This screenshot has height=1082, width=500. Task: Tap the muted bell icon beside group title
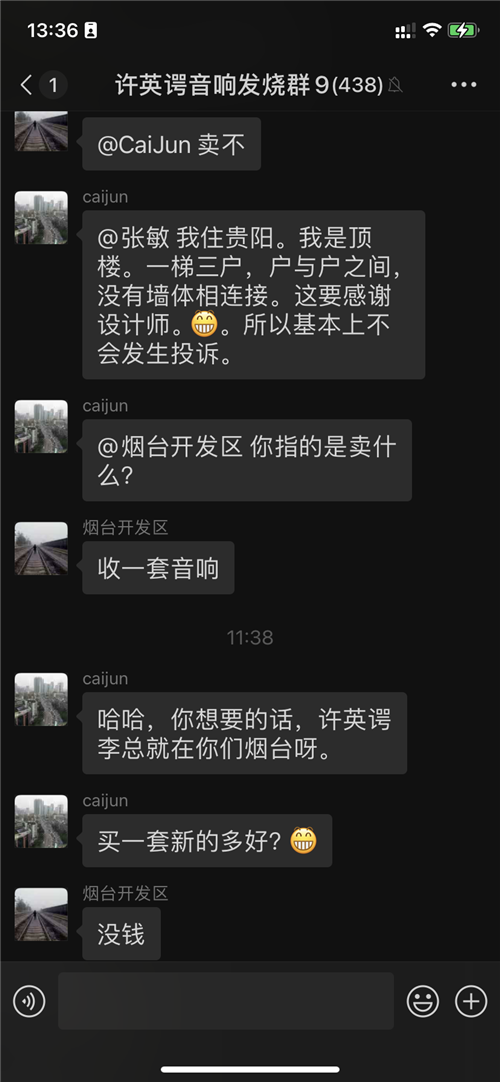point(396,86)
